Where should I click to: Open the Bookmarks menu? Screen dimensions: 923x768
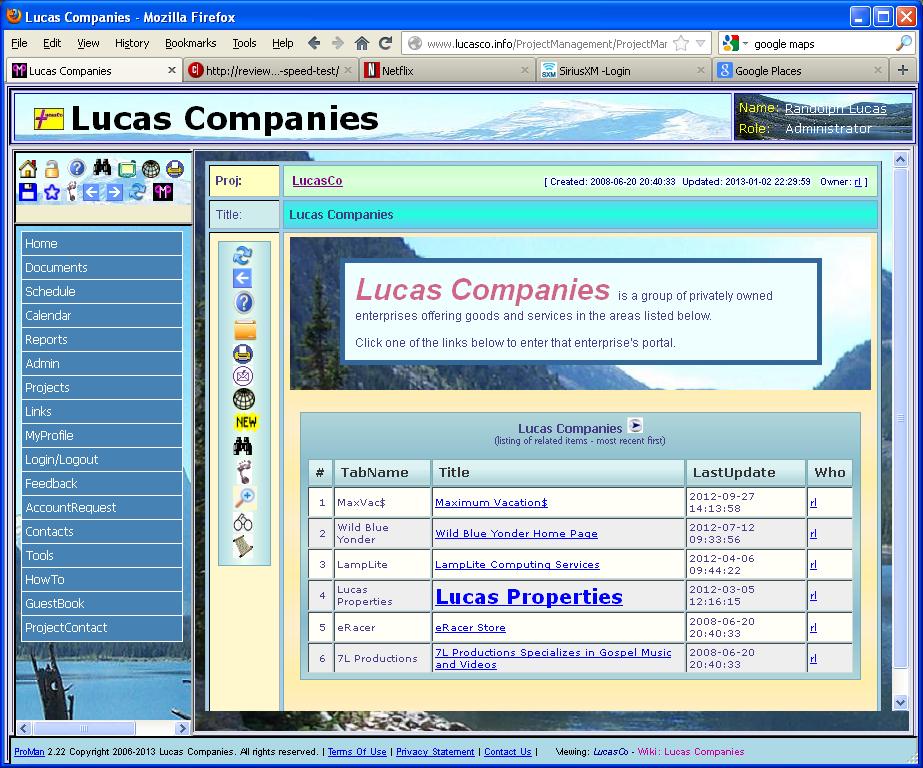pos(190,43)
